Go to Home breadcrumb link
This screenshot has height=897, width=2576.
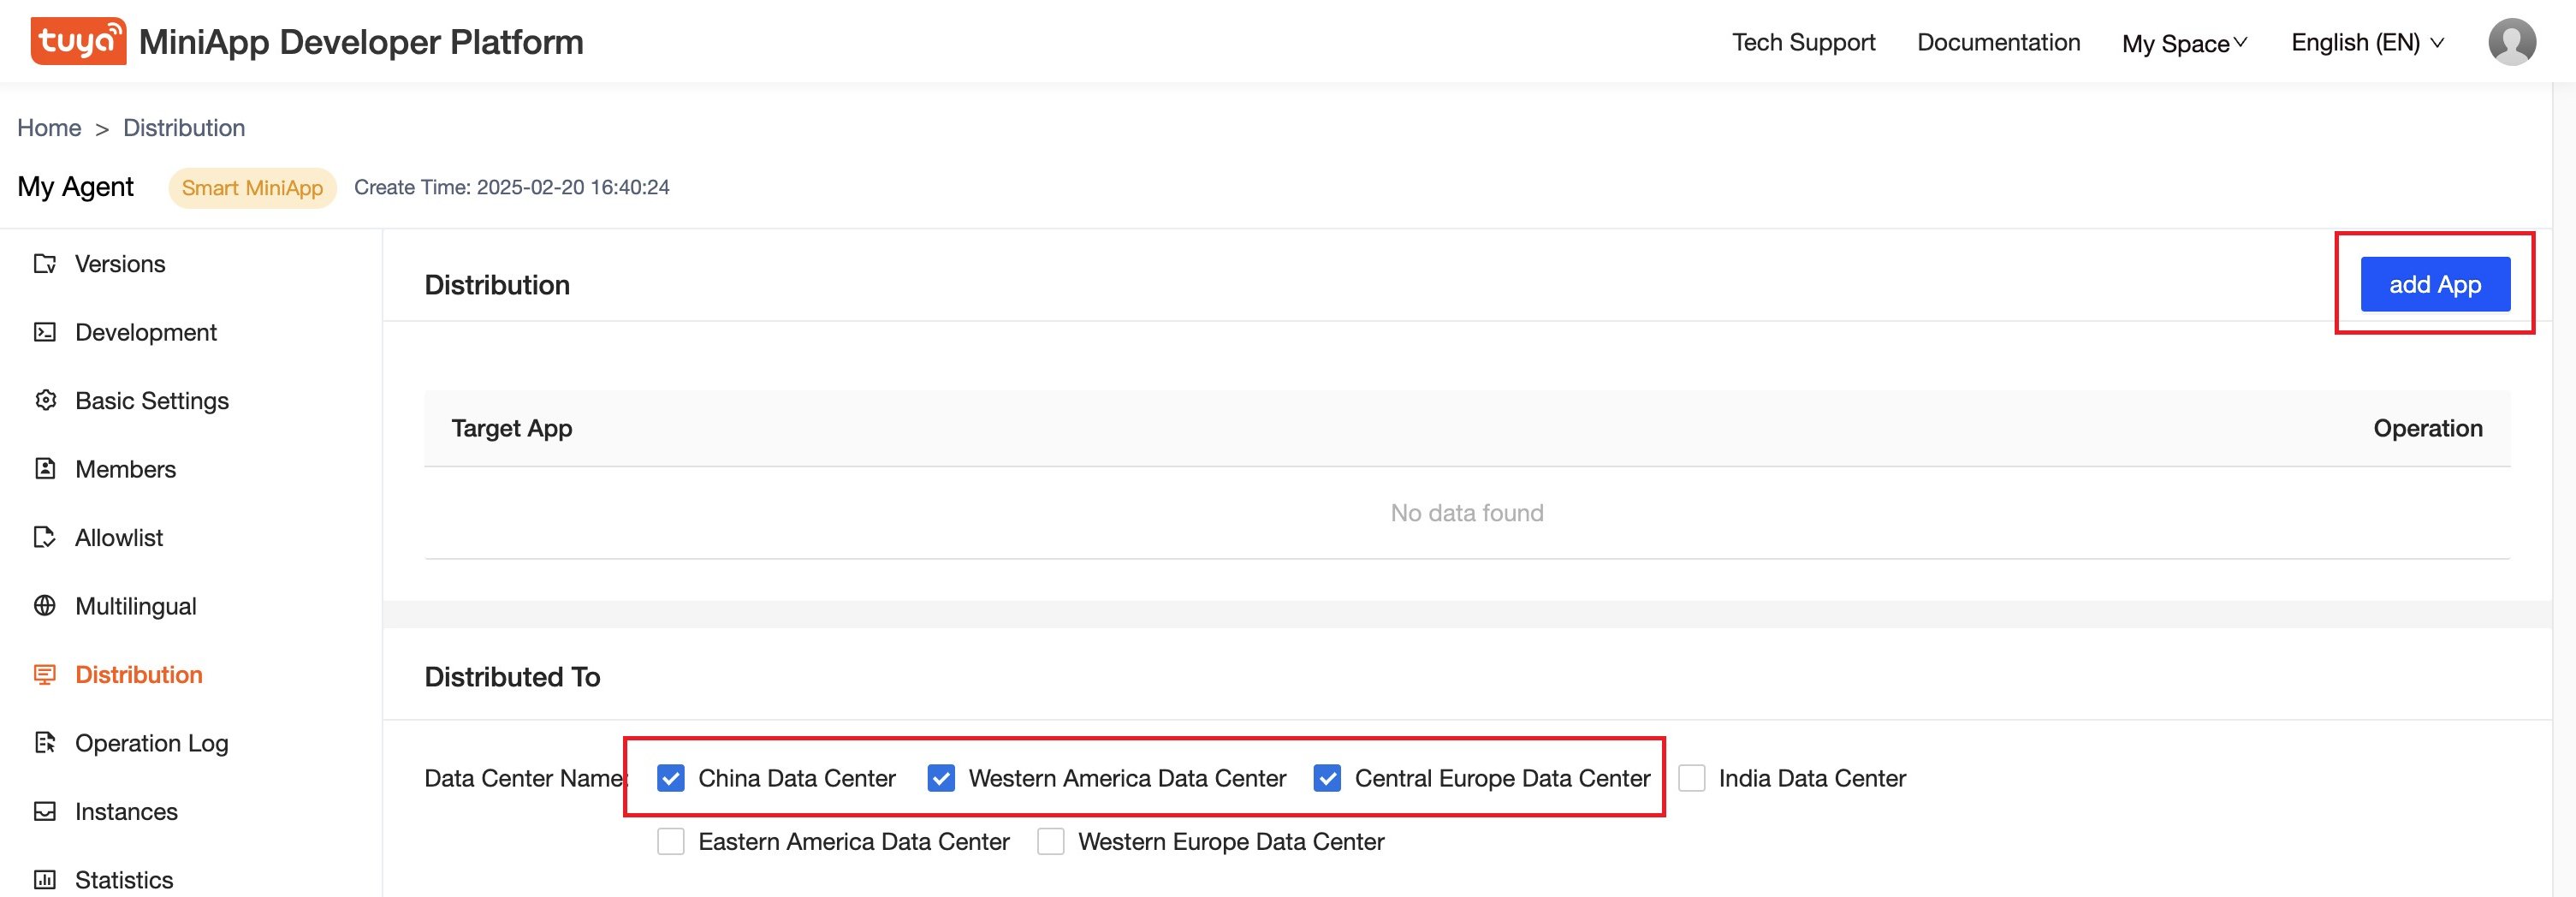pyautogui.click(x=49, y=128)
